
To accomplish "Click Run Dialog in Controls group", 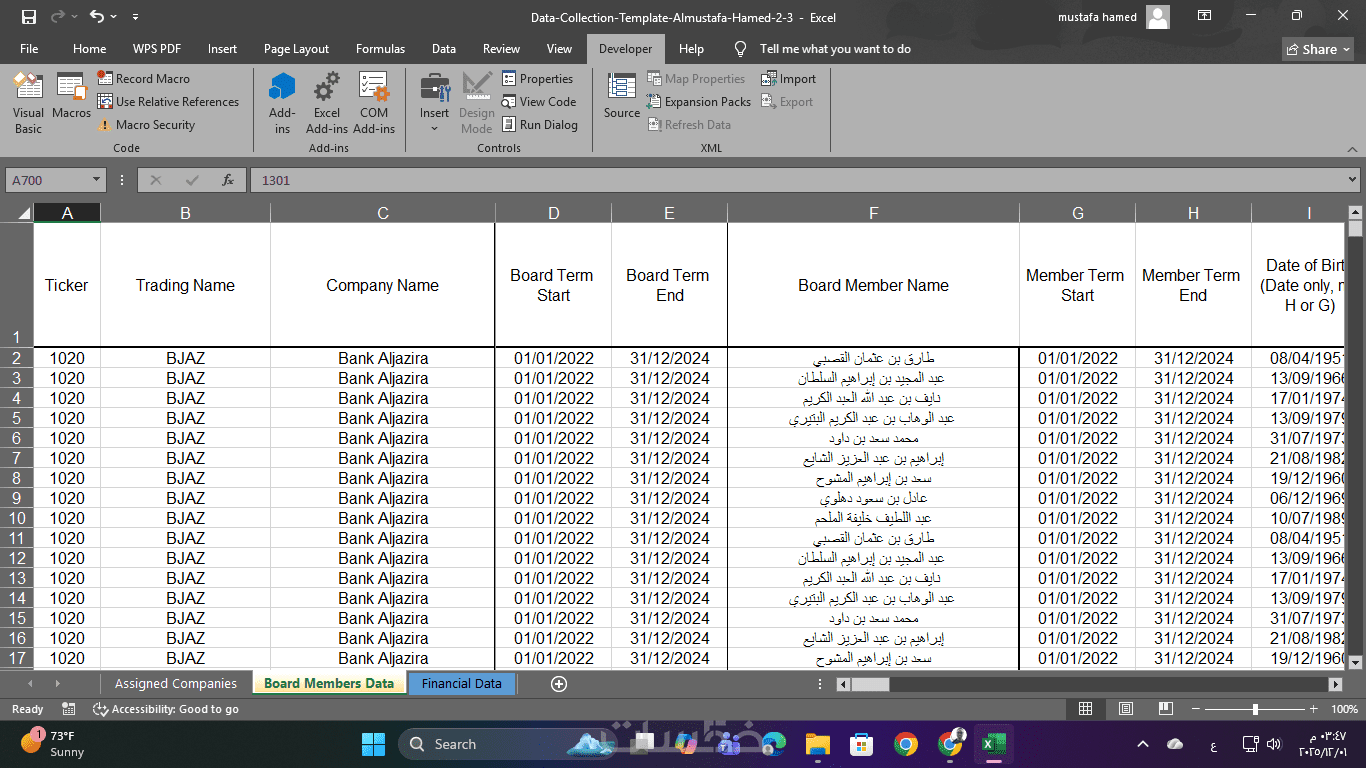I will tap(539, 125).
